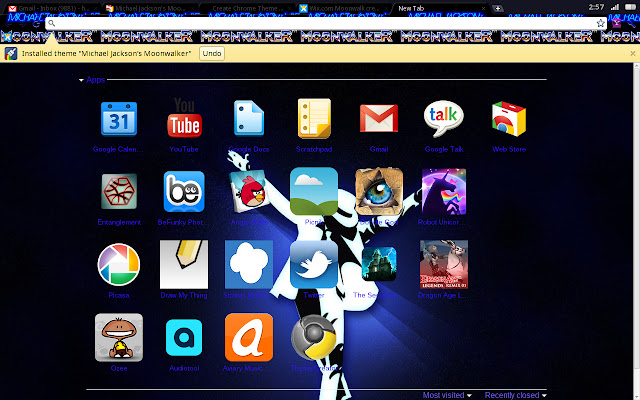Launch the Doodle God eye icon
The width and height of the screenshot is (640, 400).
point(379,191)
